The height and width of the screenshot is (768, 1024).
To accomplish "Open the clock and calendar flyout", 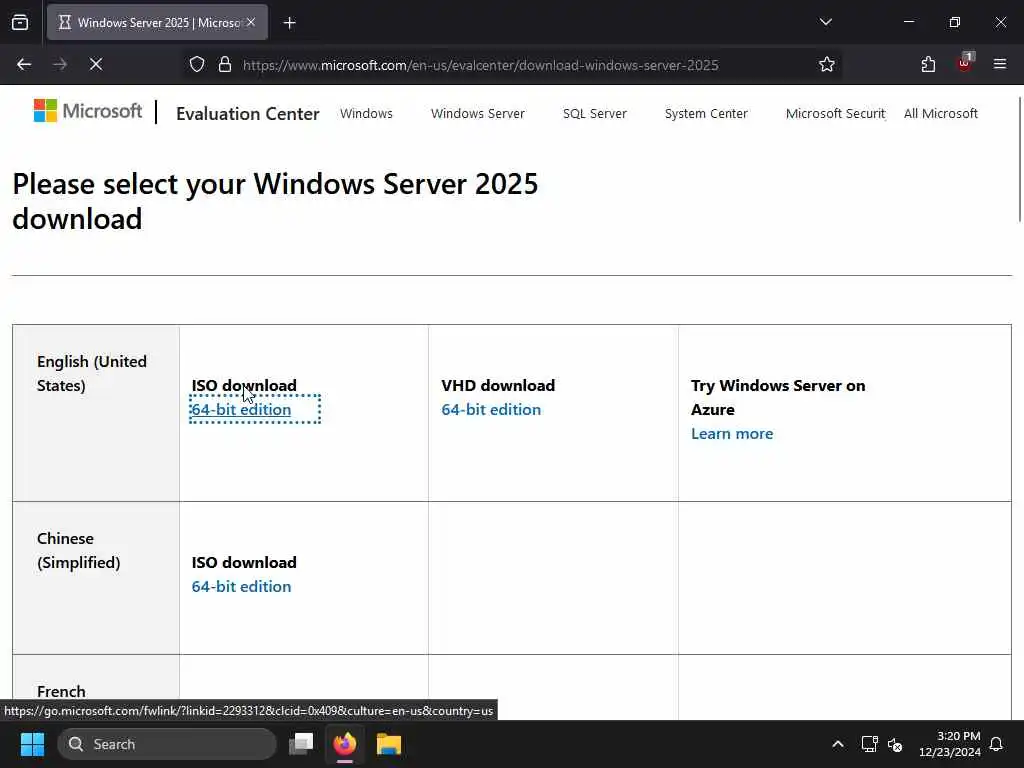I will coord(950,744).
